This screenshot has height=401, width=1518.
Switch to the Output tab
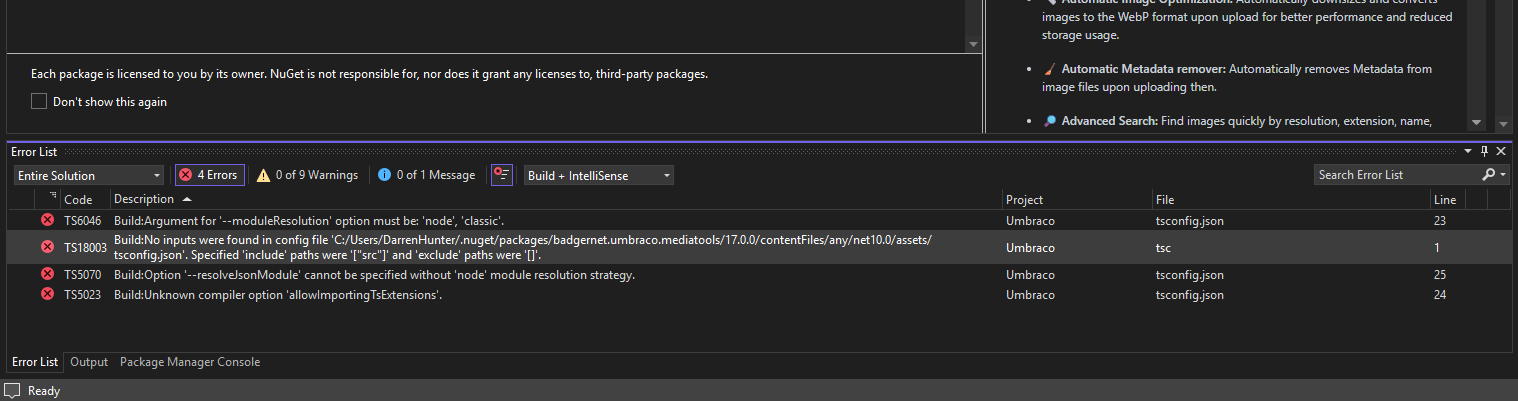89,362
